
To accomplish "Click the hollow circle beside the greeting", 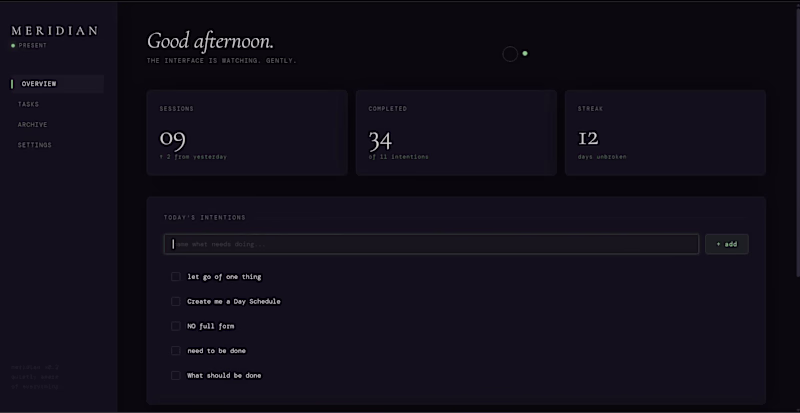I will [510, 54].
